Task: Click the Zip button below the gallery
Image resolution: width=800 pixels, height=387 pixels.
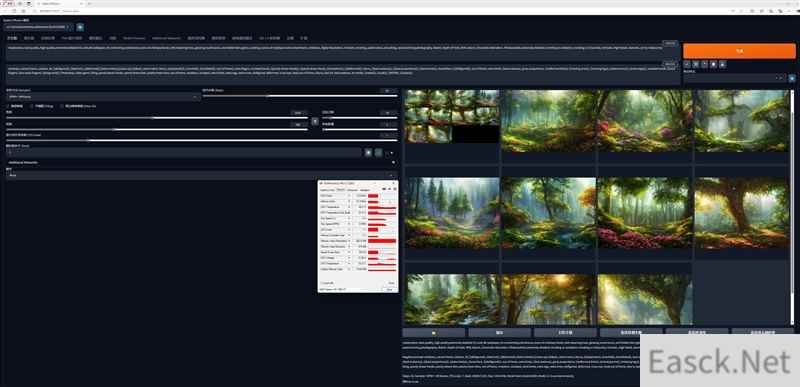Action: (565, 332)
